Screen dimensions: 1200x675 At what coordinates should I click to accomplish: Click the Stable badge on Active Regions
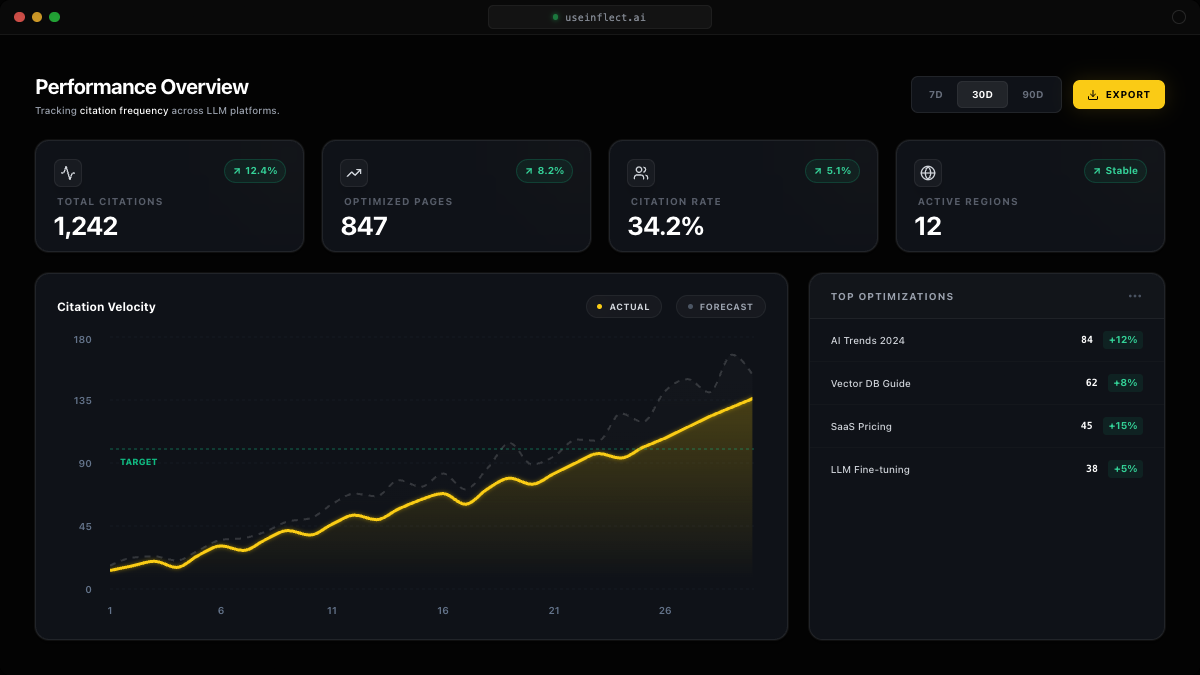coord(1115,171)
